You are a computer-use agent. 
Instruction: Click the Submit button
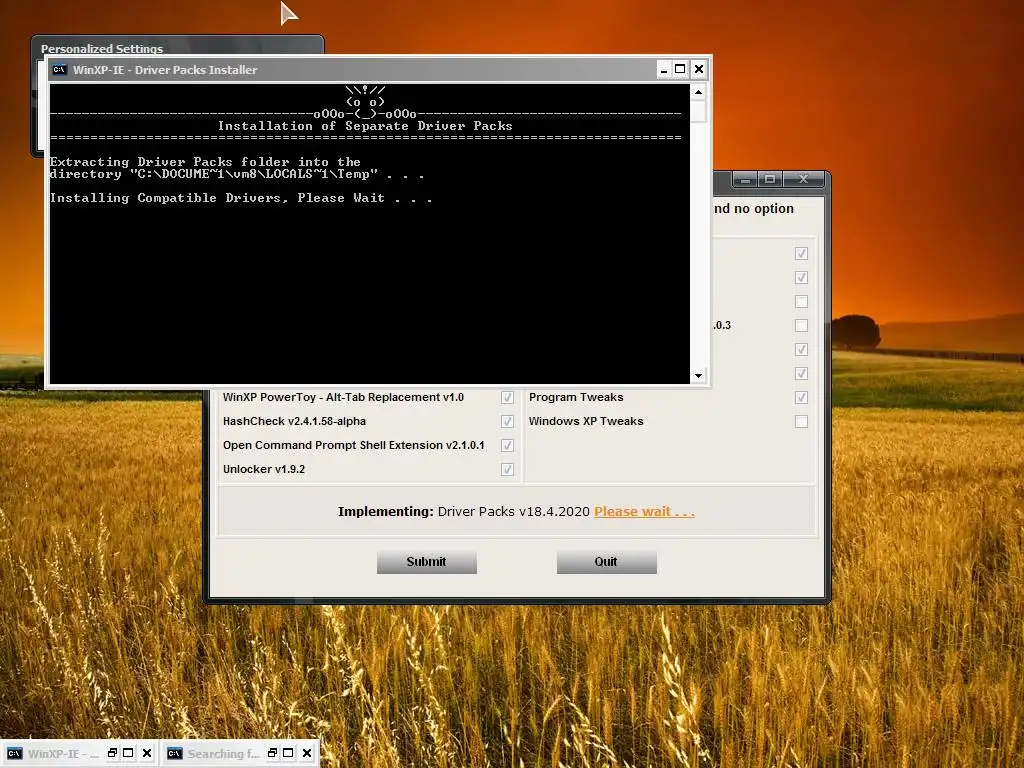[426, 562]
